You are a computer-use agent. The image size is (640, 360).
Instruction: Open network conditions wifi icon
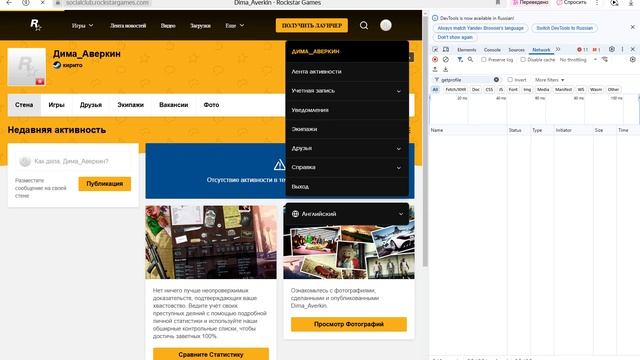605,60
